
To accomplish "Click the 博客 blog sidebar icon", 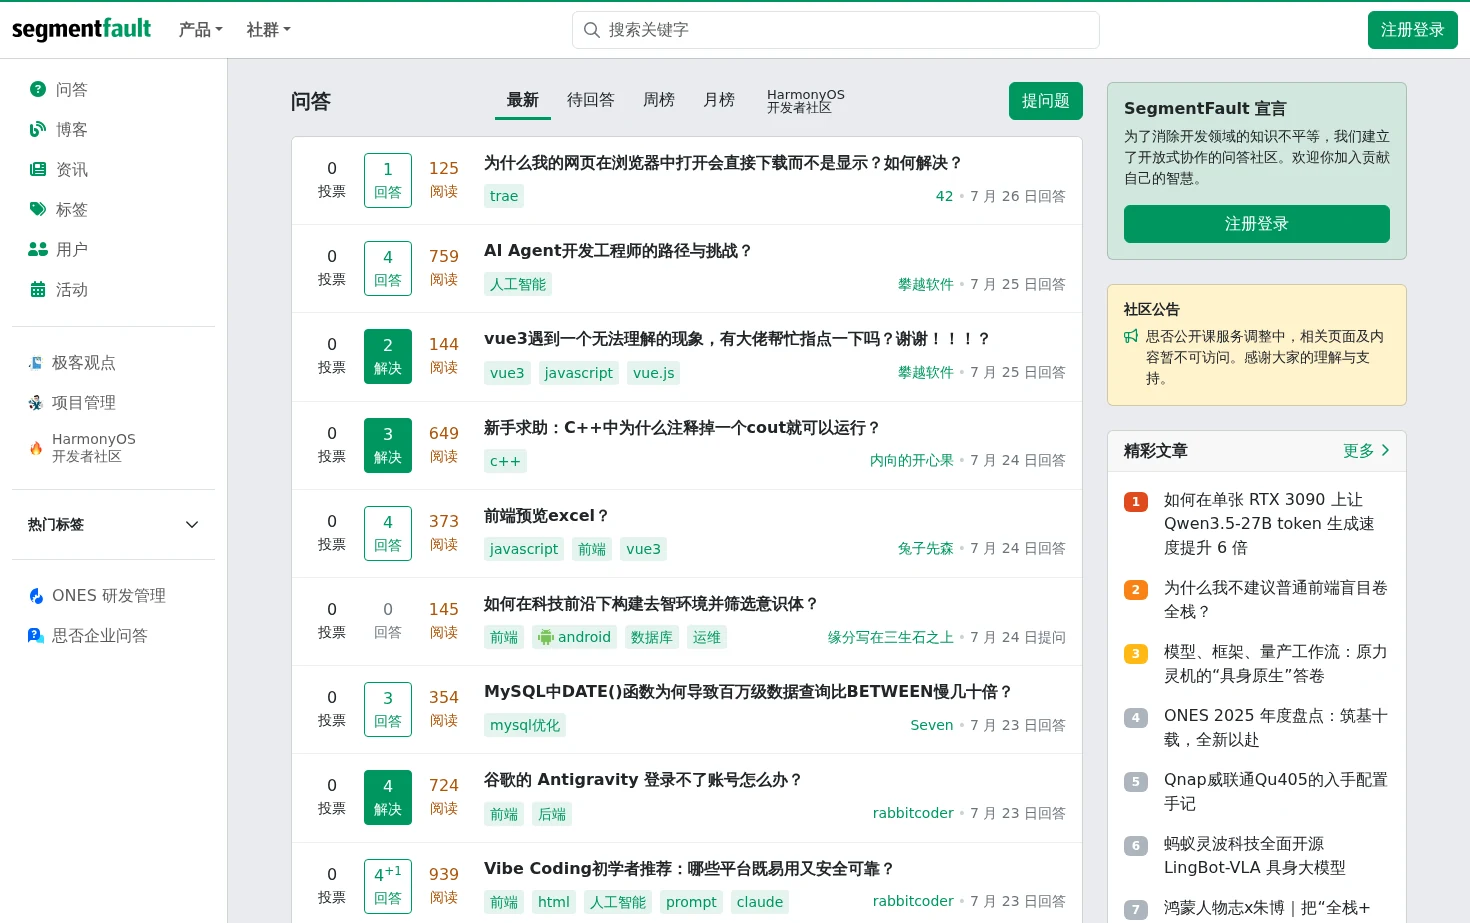I will click(38, 129).
